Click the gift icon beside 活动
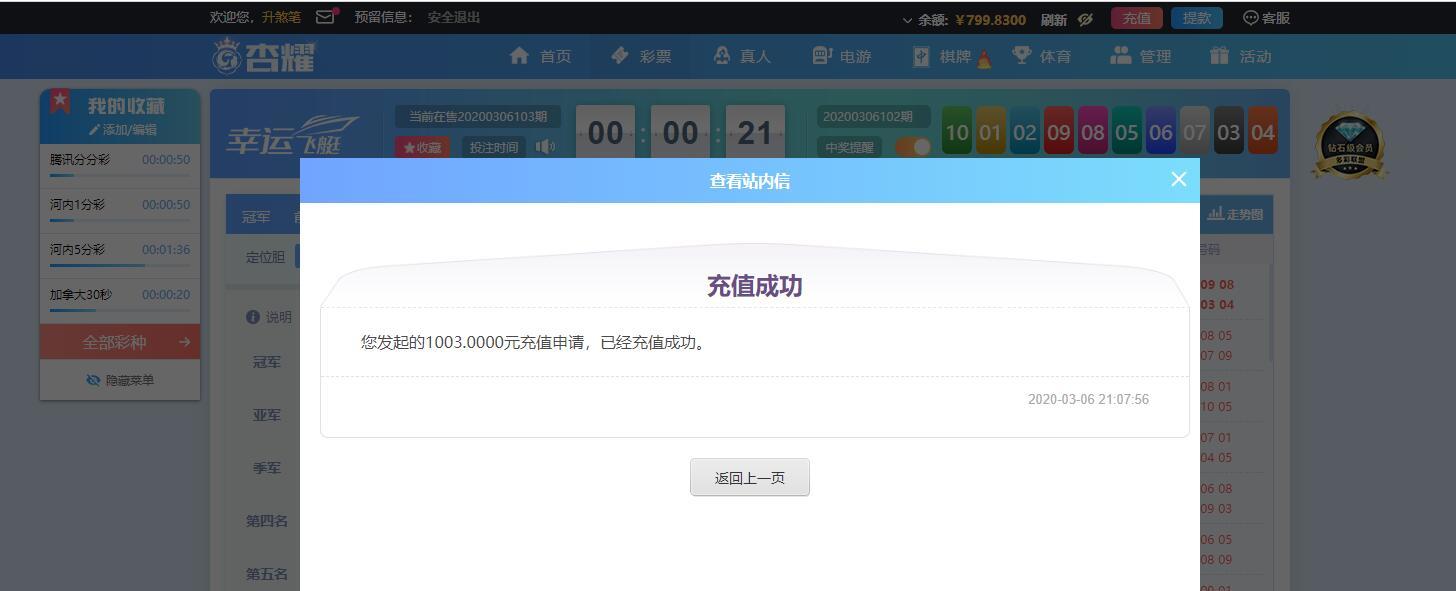This screenshot has width=1456, height=591. (x=1219, y=55)
